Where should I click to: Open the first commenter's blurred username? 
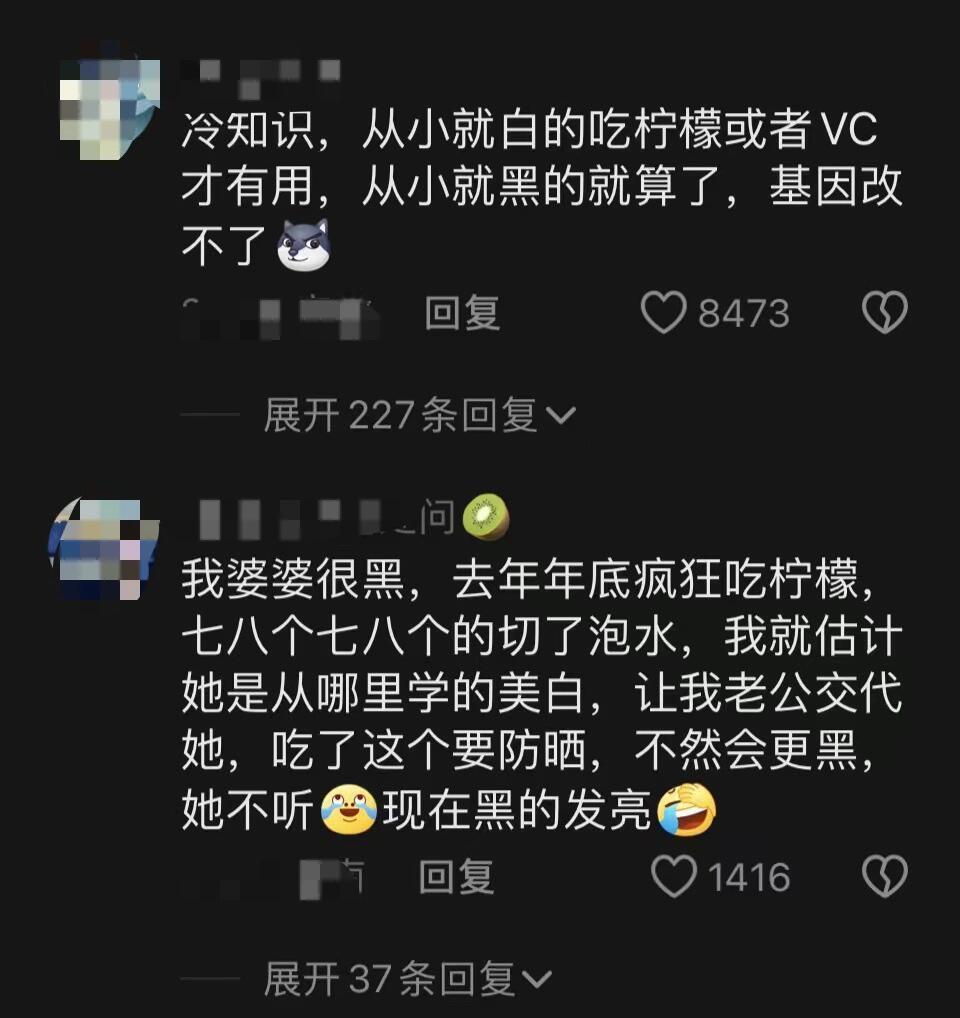click(261, 77)
